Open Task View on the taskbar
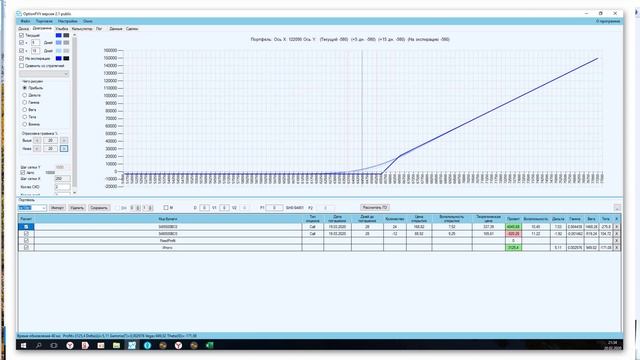Viewport: 640px width, 360px height. 54,345
